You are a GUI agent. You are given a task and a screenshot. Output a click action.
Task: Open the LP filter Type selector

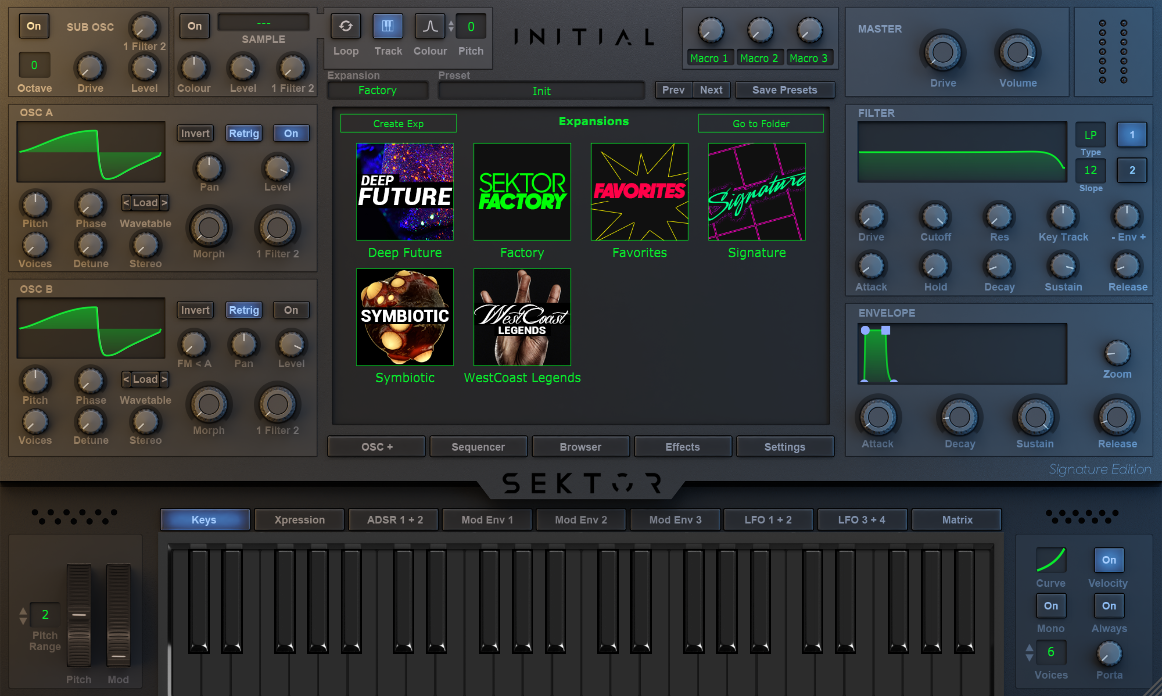(x=1090, y=134)
